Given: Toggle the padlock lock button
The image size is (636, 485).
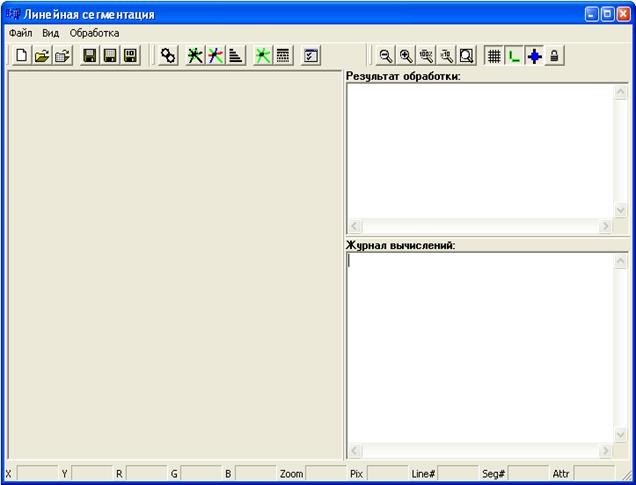Looking at the screenshot, I should tap(554, 56).
